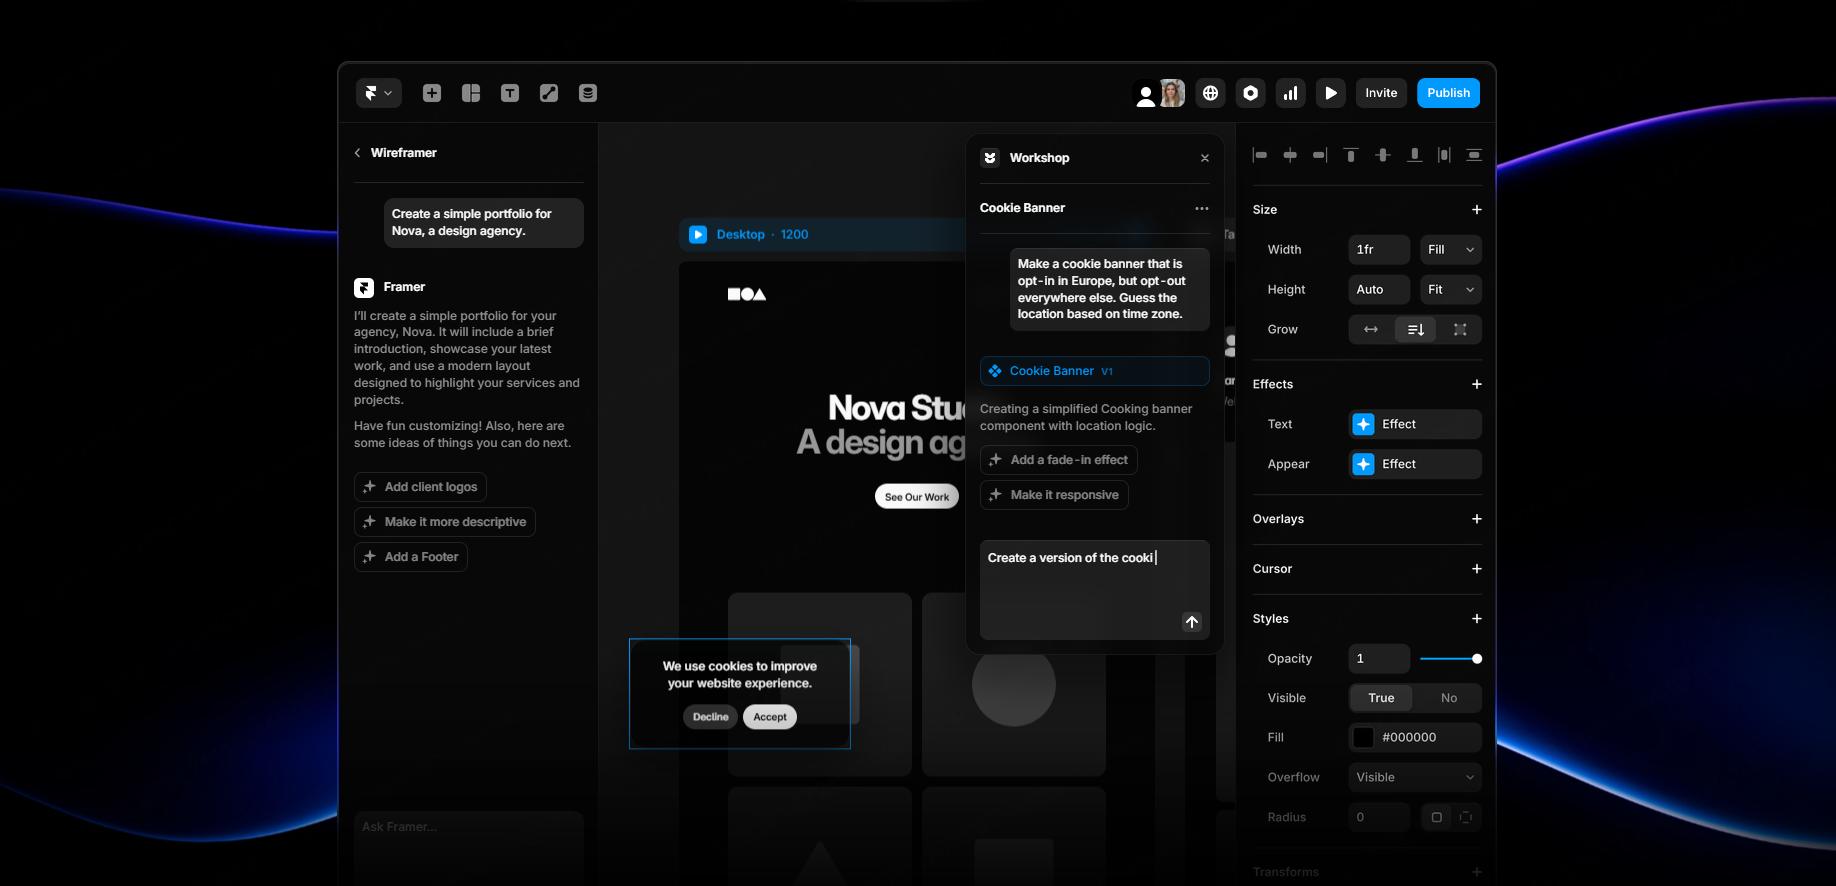1836x886 pixels.
Task: Click the Workshop panel icon
Action: [990, 158]
